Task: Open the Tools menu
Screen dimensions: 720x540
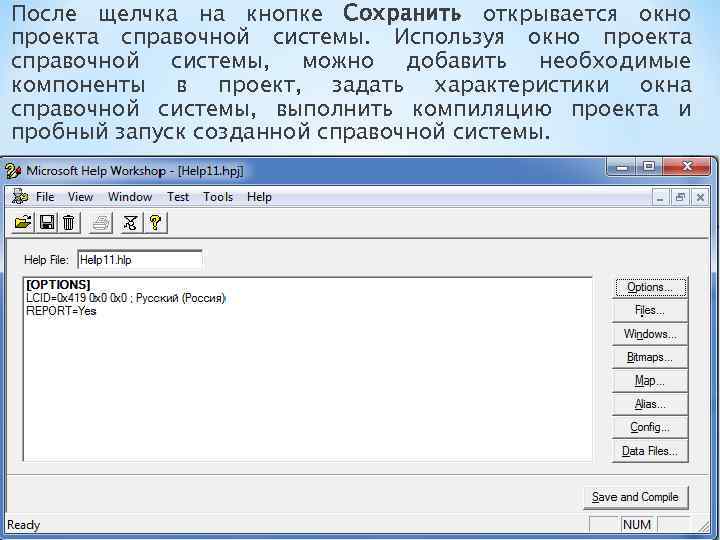Action: [218, 197]
